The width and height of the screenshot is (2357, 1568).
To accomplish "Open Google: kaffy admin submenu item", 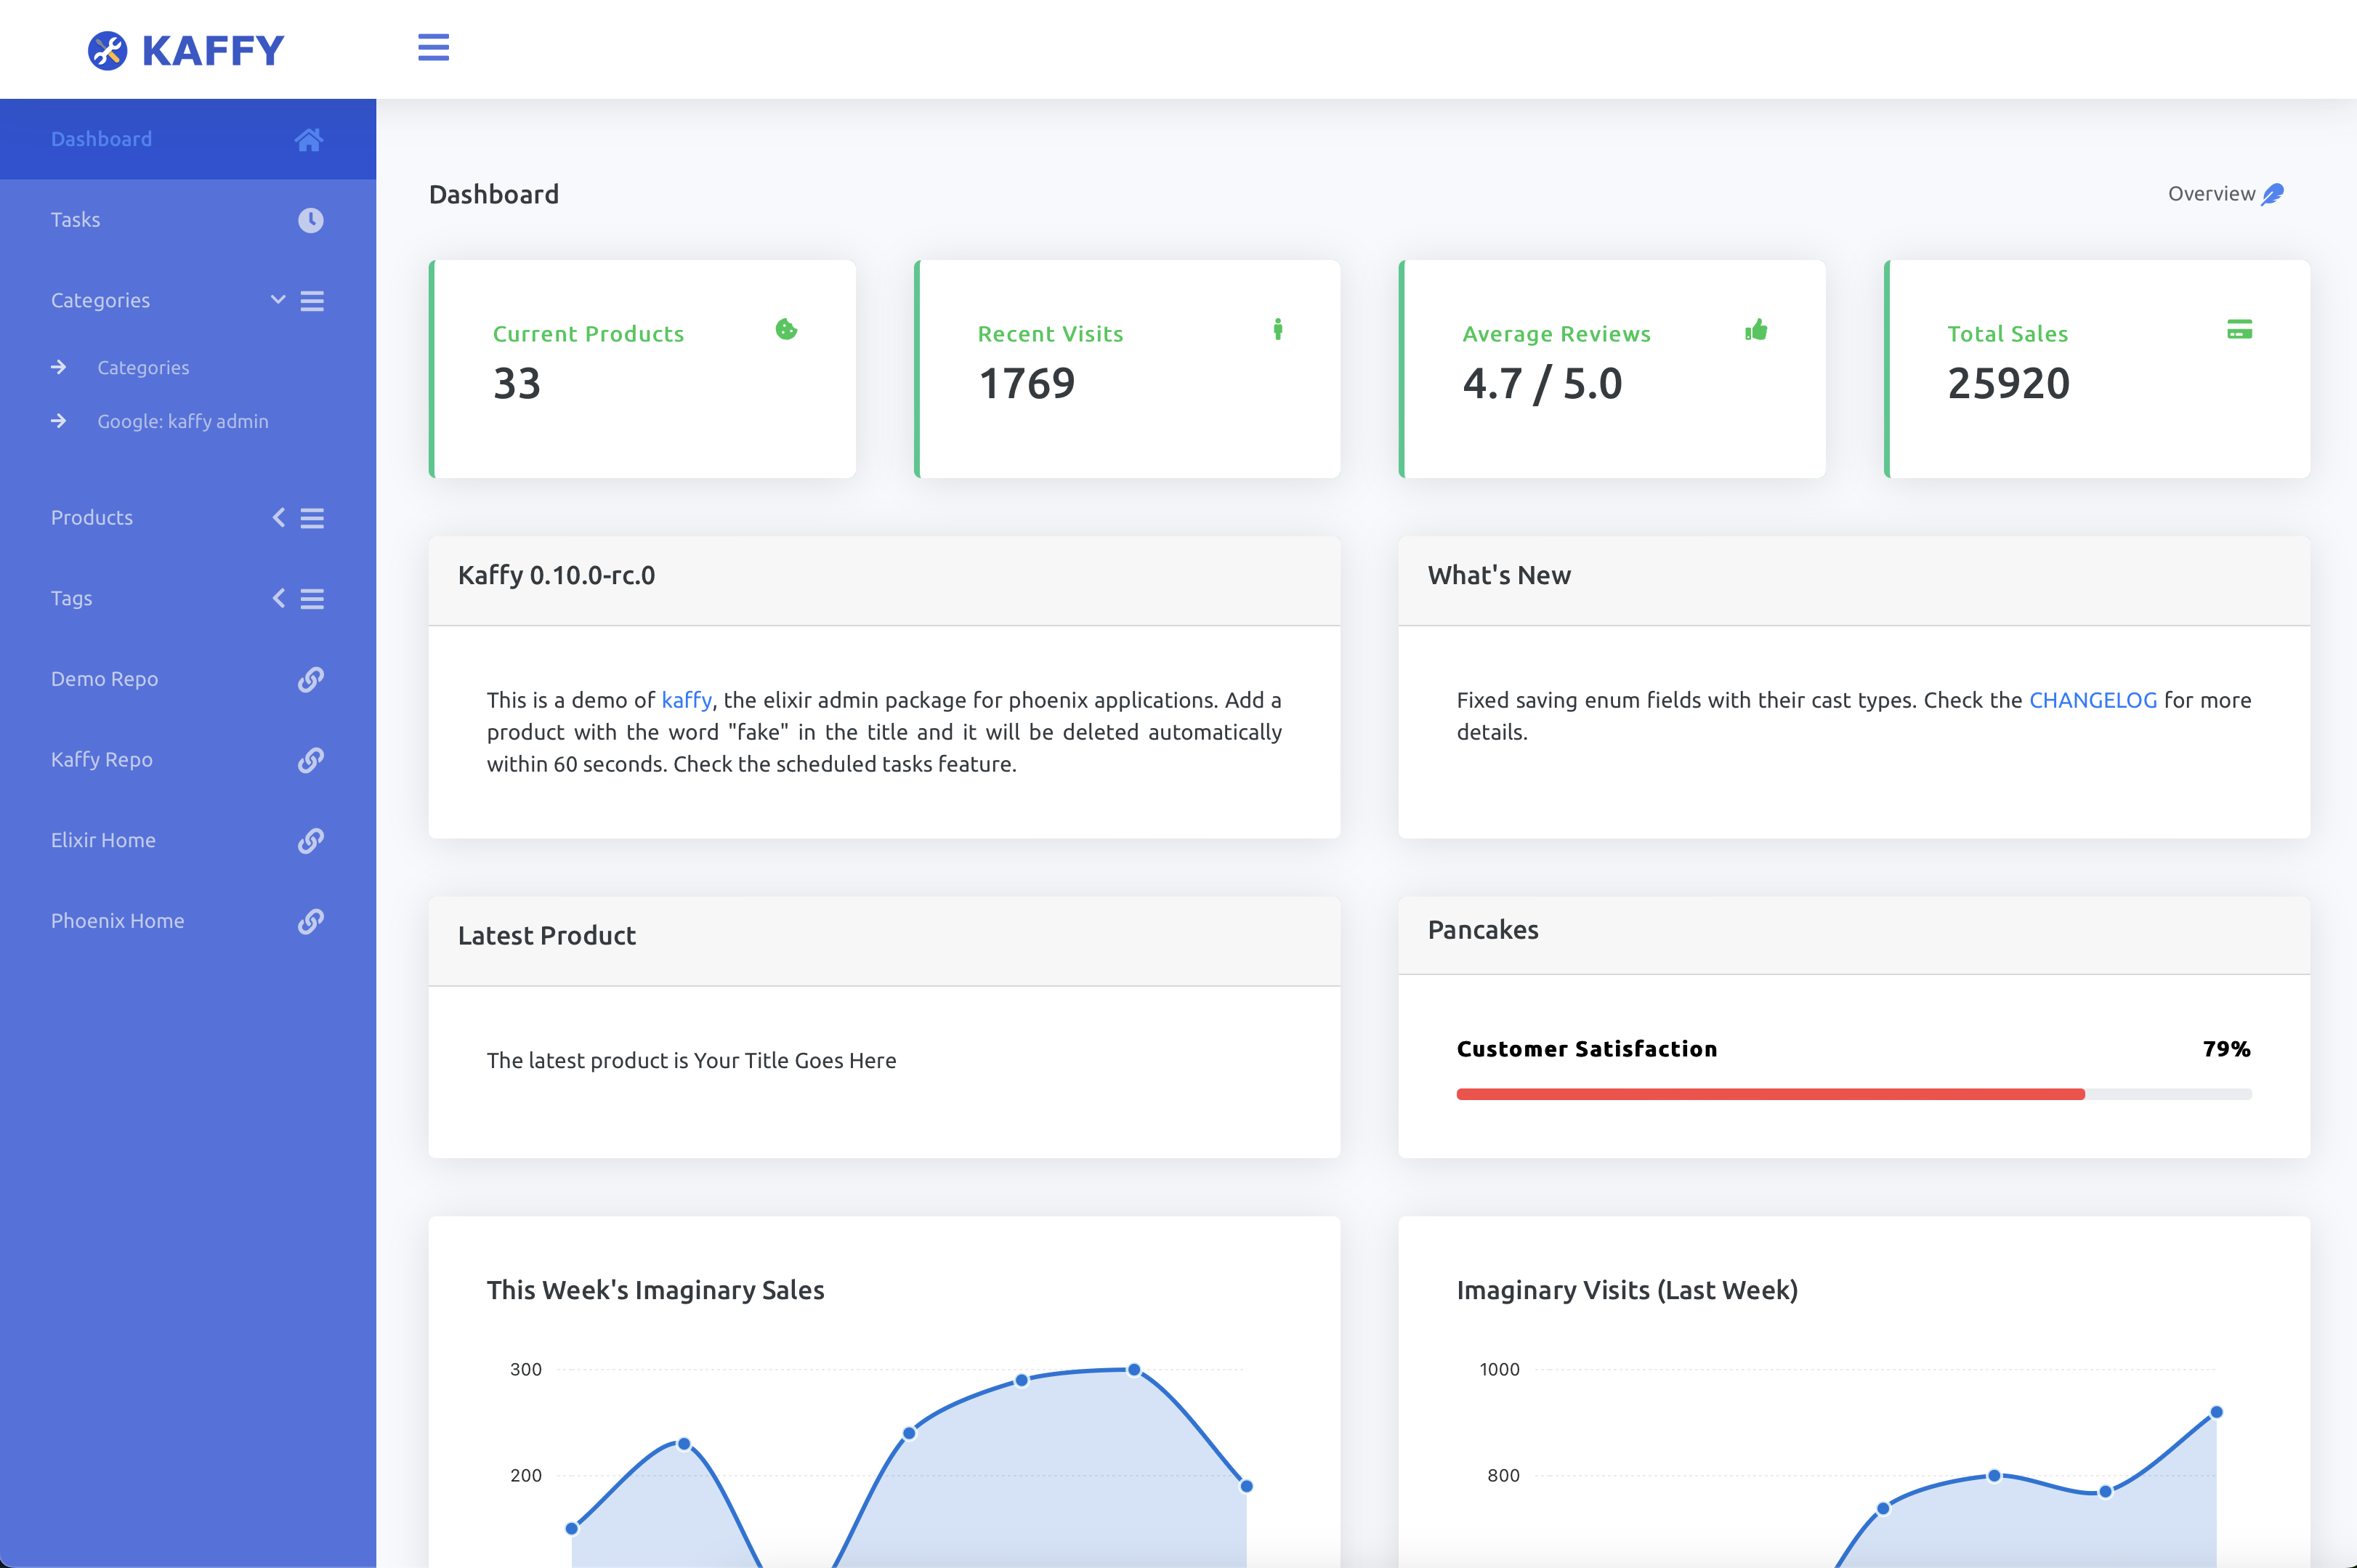I will [183, 422].
